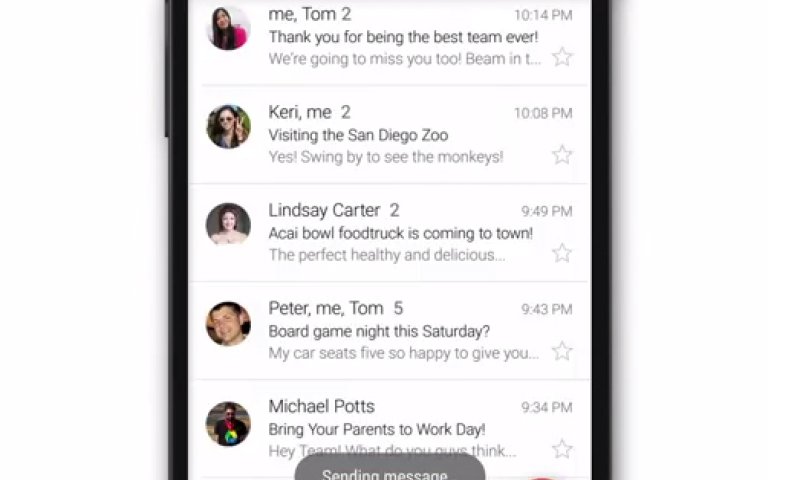Star the 'Thank you for being the best team' email

point(562,57)
